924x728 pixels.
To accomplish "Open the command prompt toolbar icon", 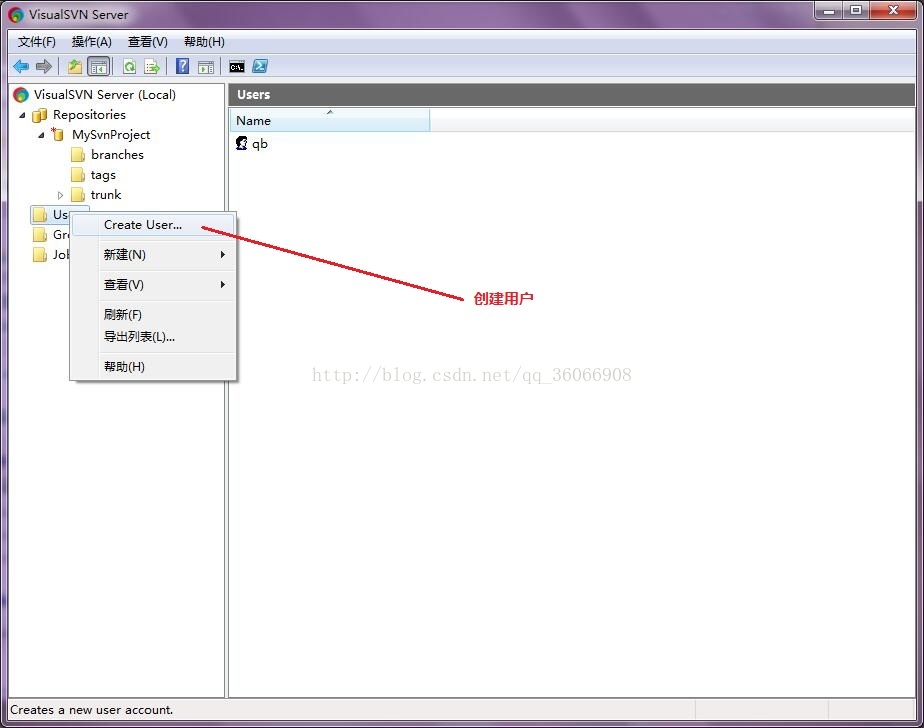I will pyautogui.click(x=237, y=67).
